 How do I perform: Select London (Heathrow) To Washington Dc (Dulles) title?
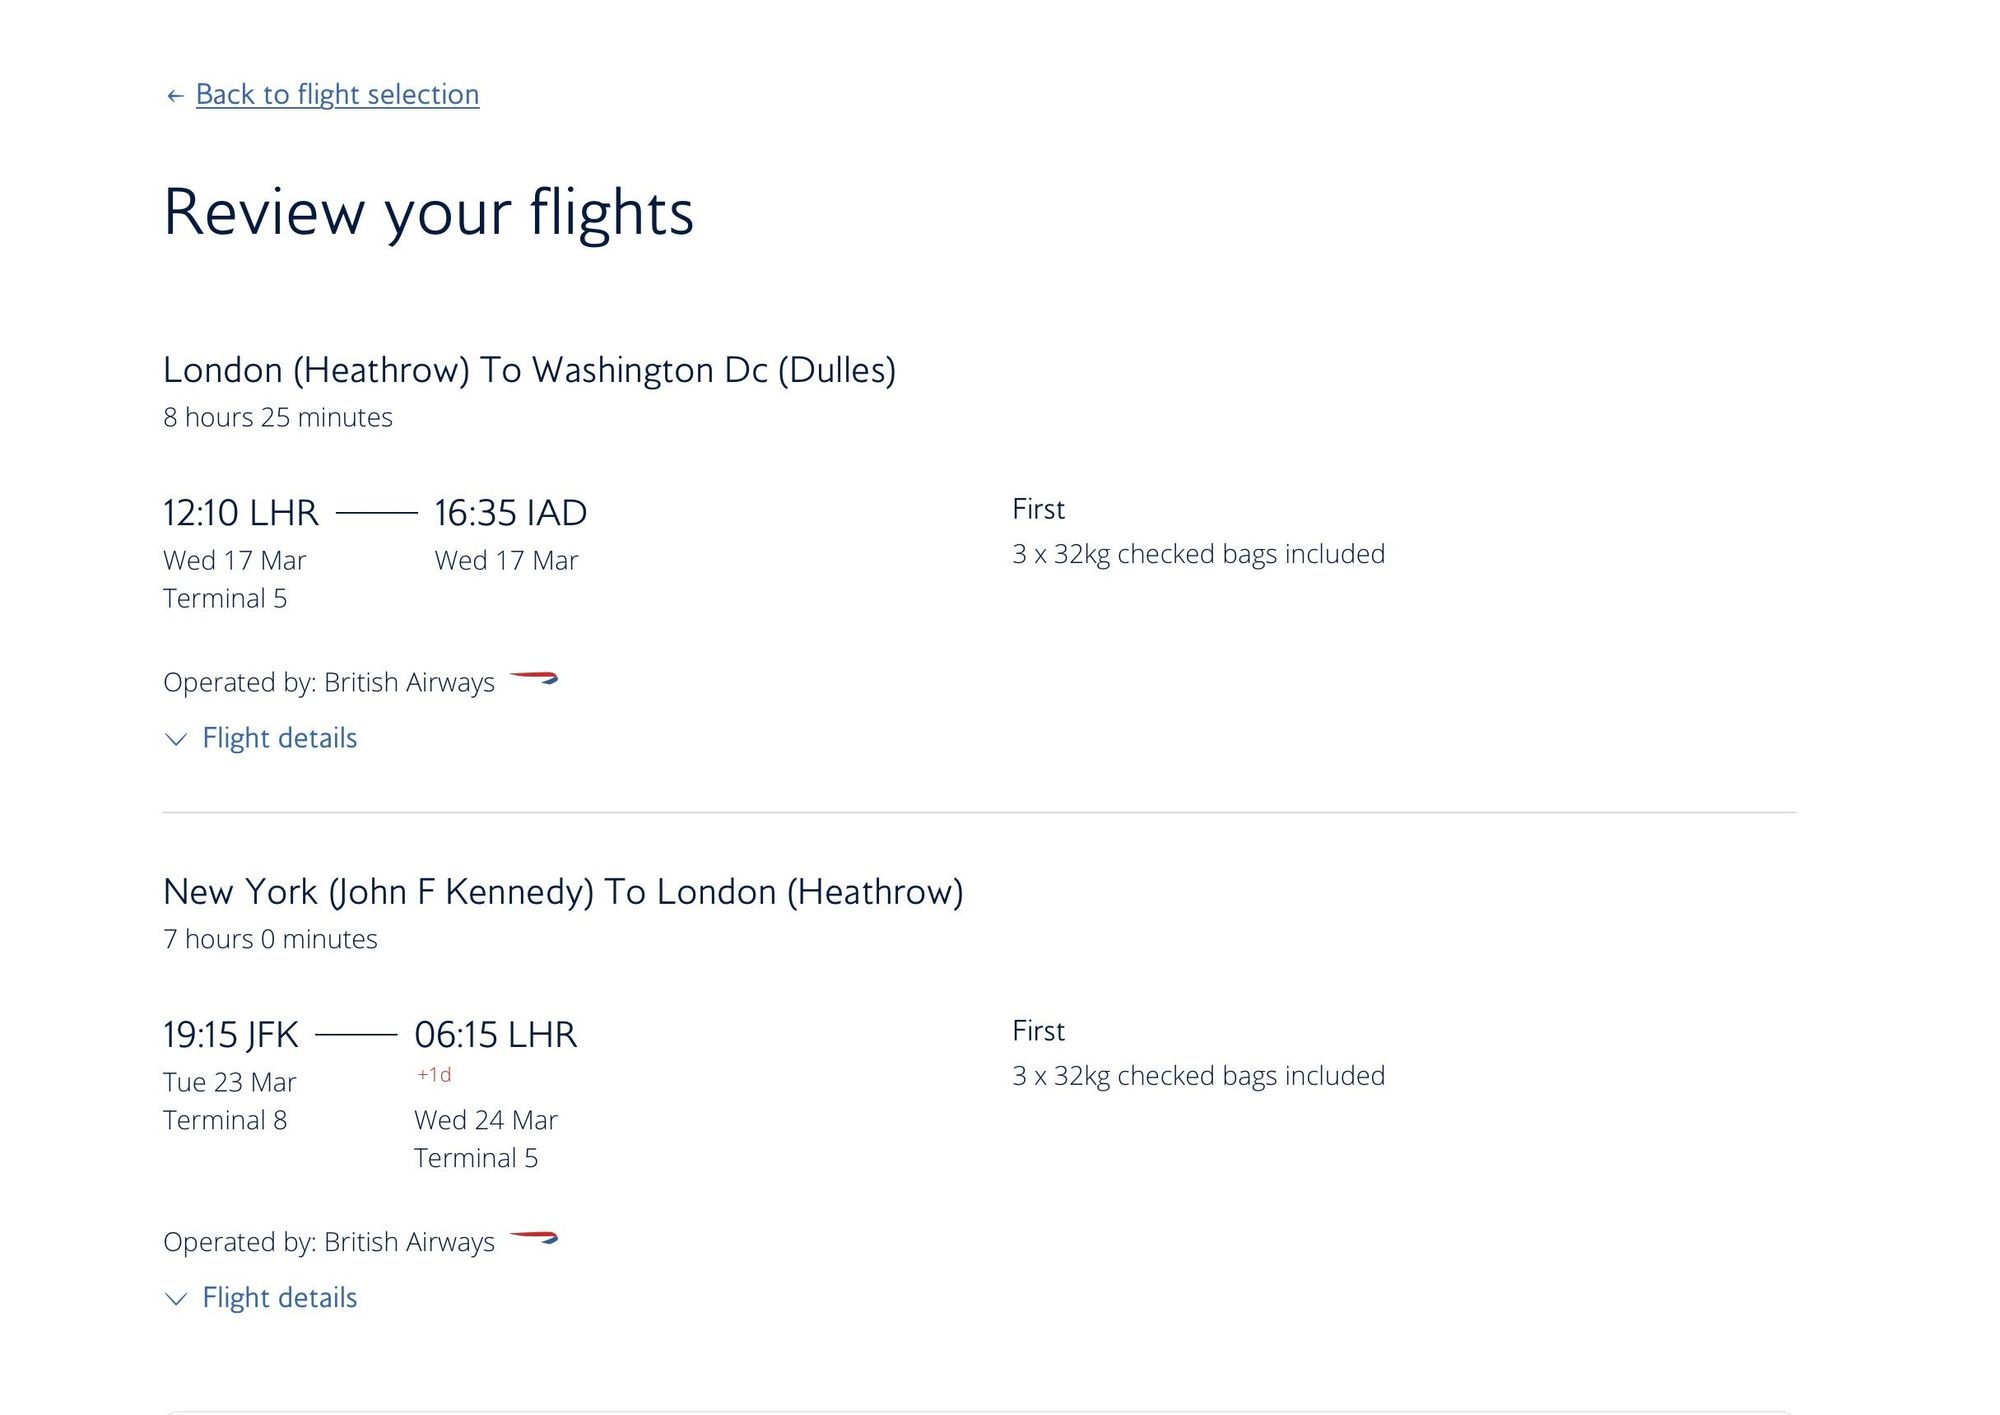coord(529,370)
